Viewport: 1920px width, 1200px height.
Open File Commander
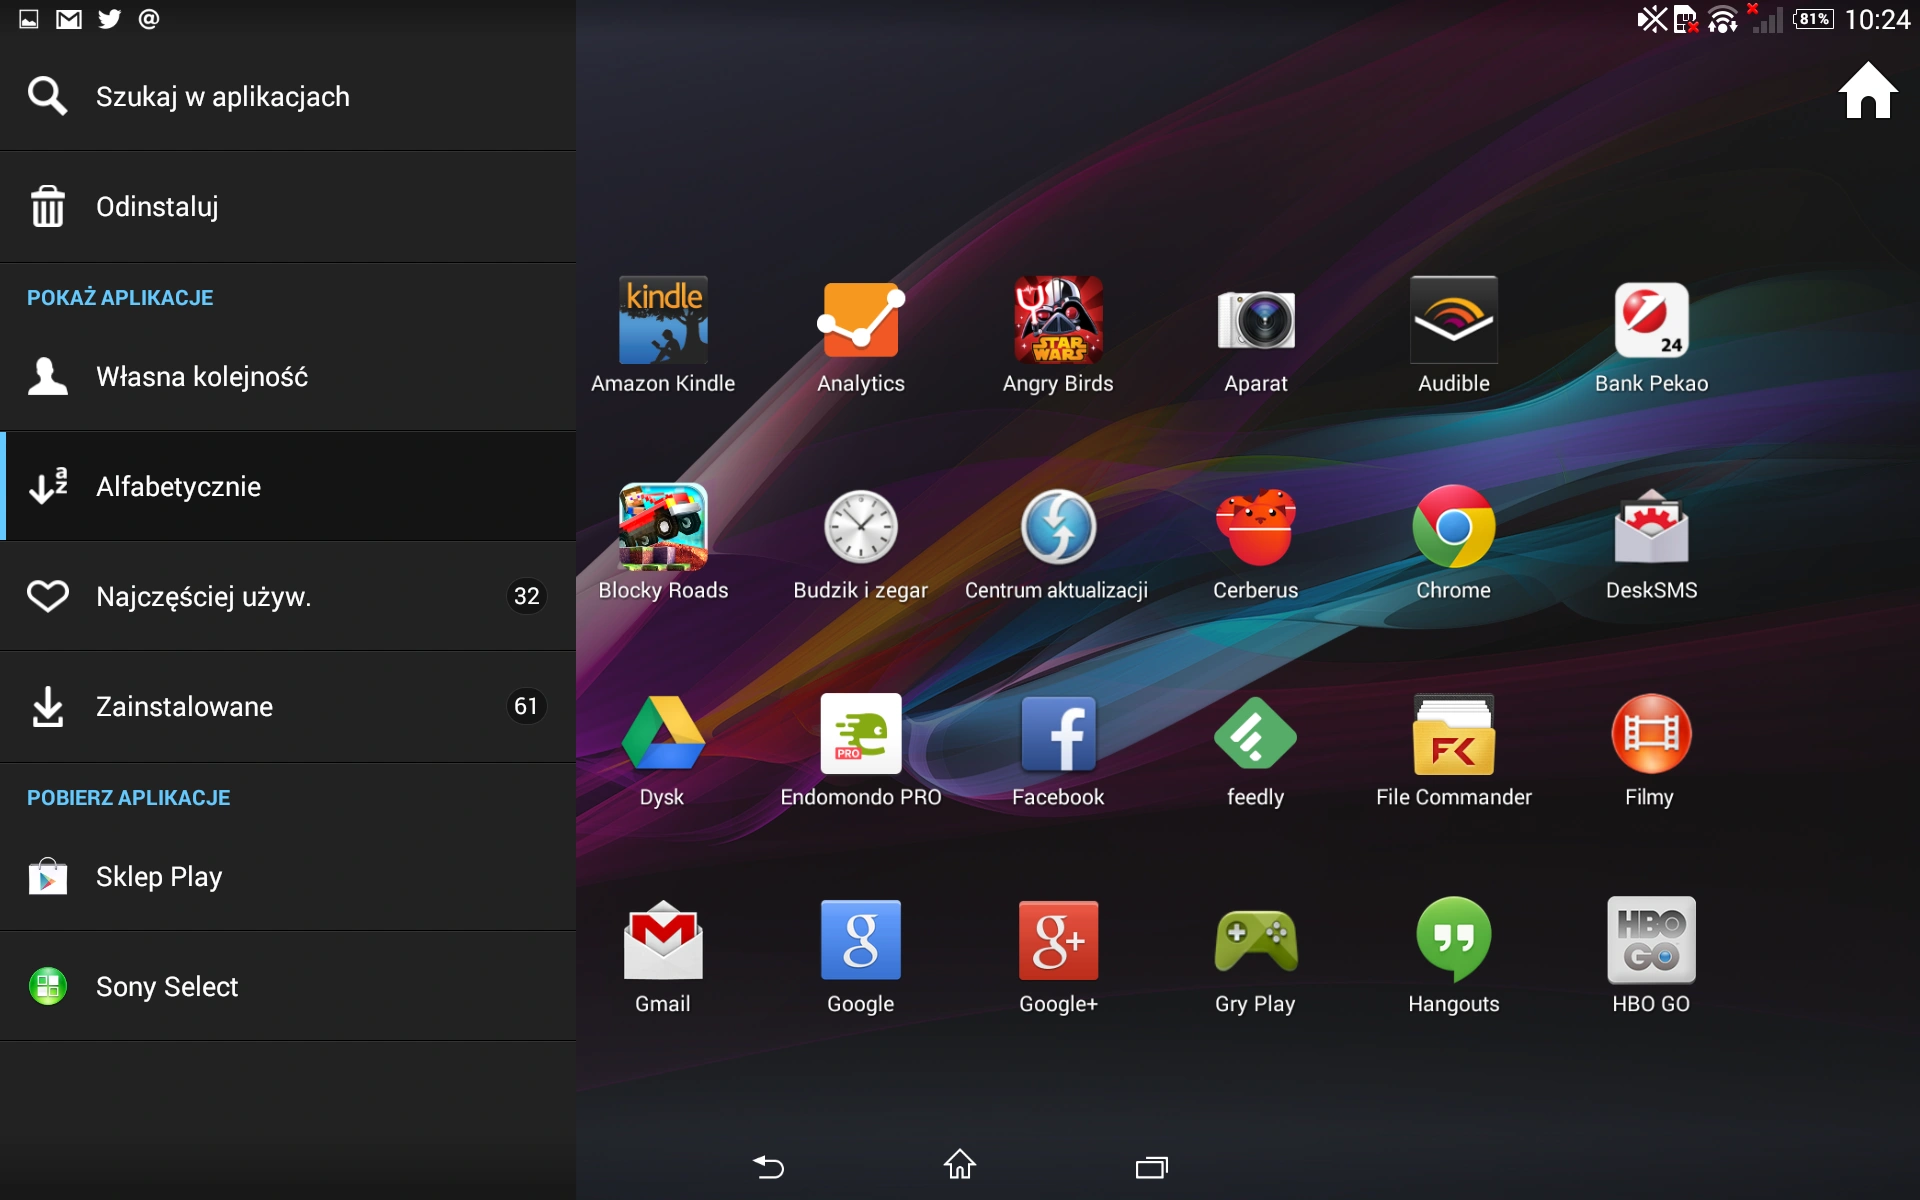pos(1453,749)
